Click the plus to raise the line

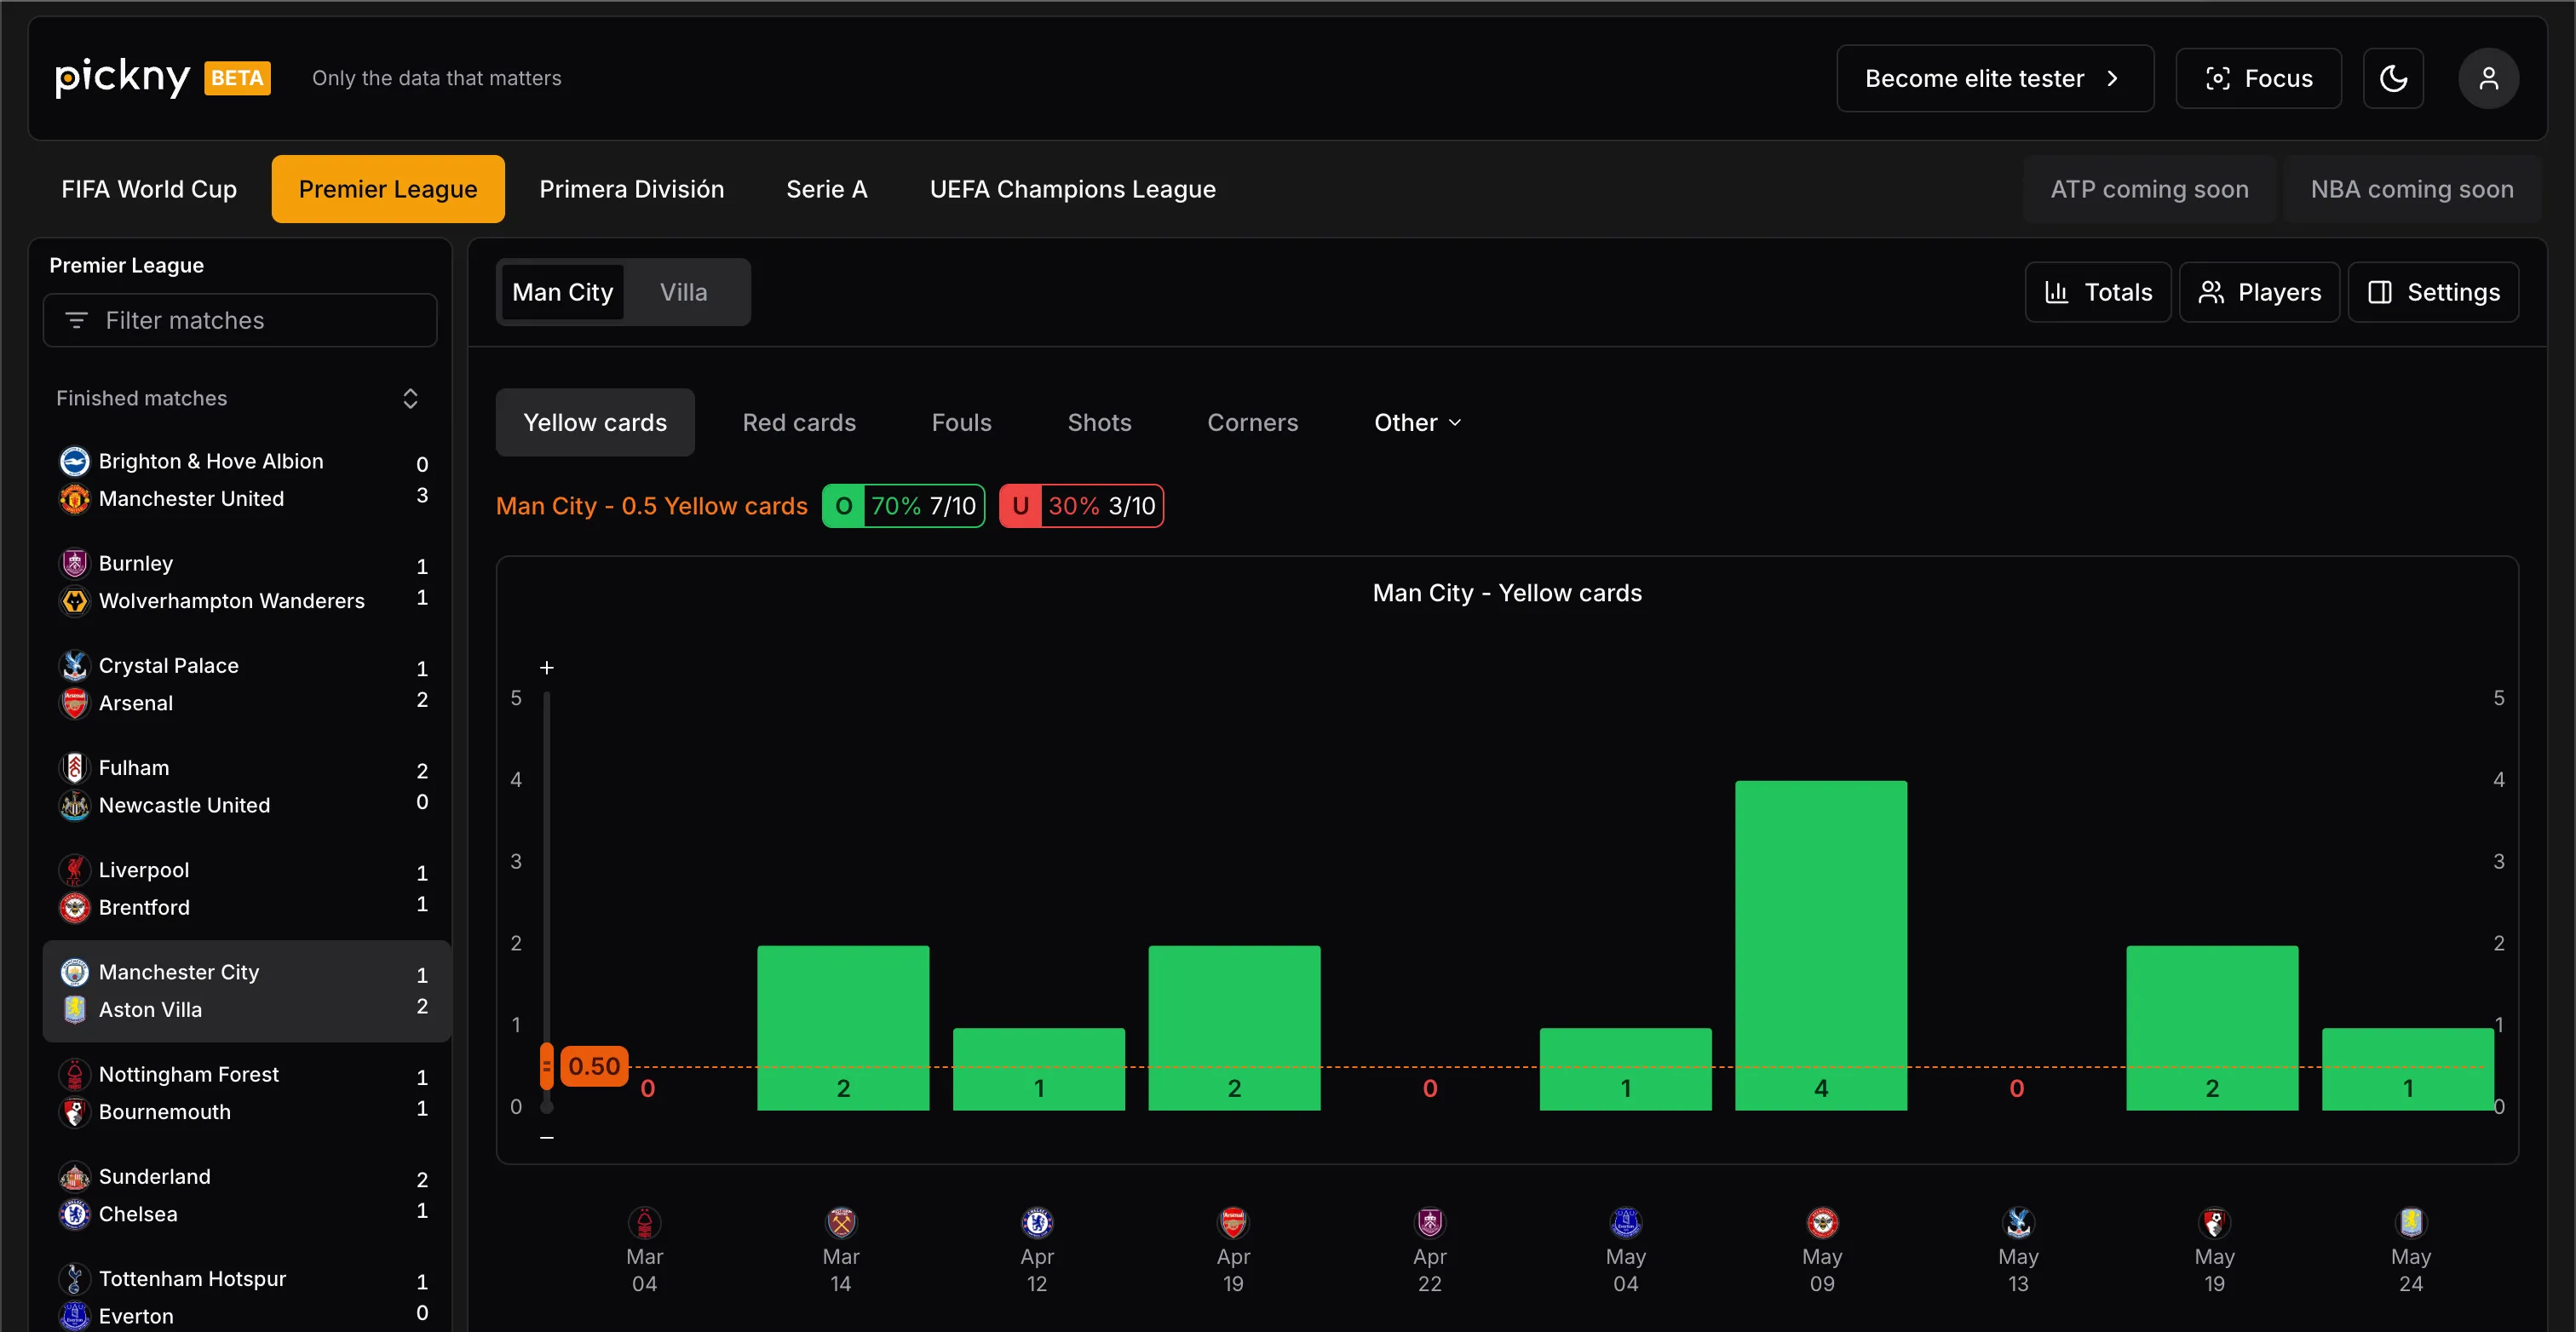pos(546,667)
